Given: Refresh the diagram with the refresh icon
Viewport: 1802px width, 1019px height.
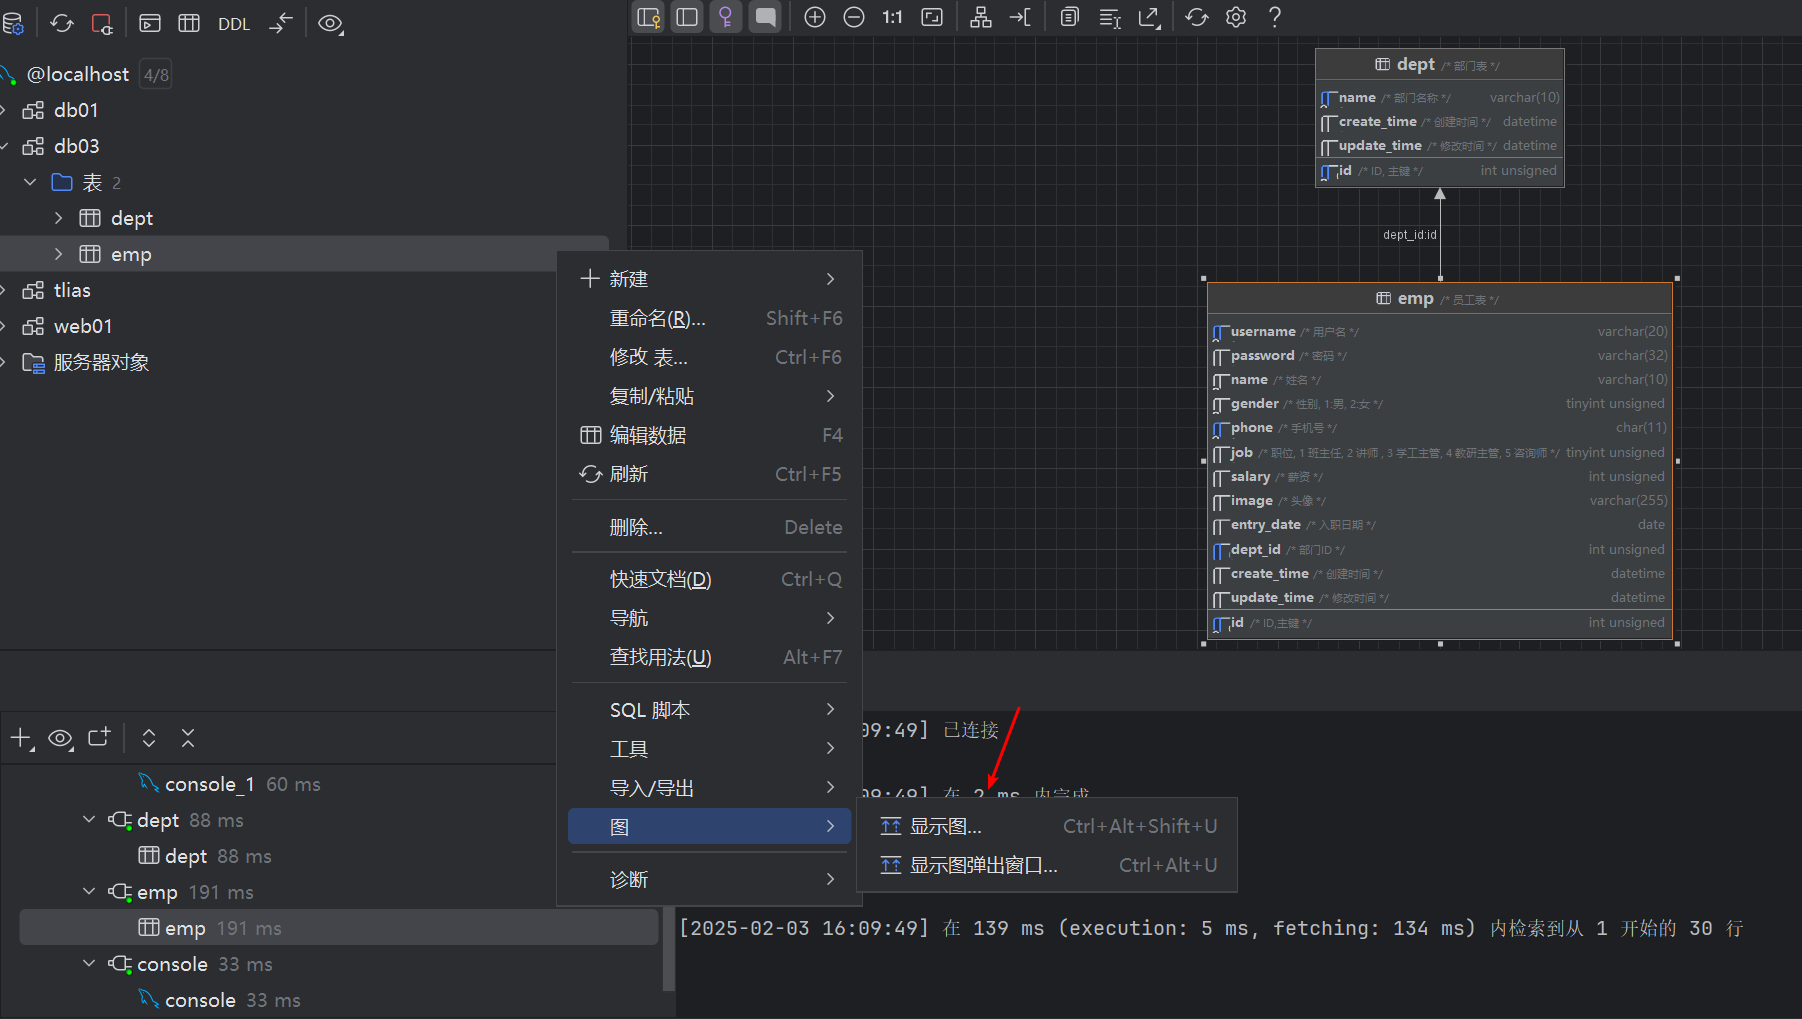Looking at the screenshot, I should click(1197, 17).
